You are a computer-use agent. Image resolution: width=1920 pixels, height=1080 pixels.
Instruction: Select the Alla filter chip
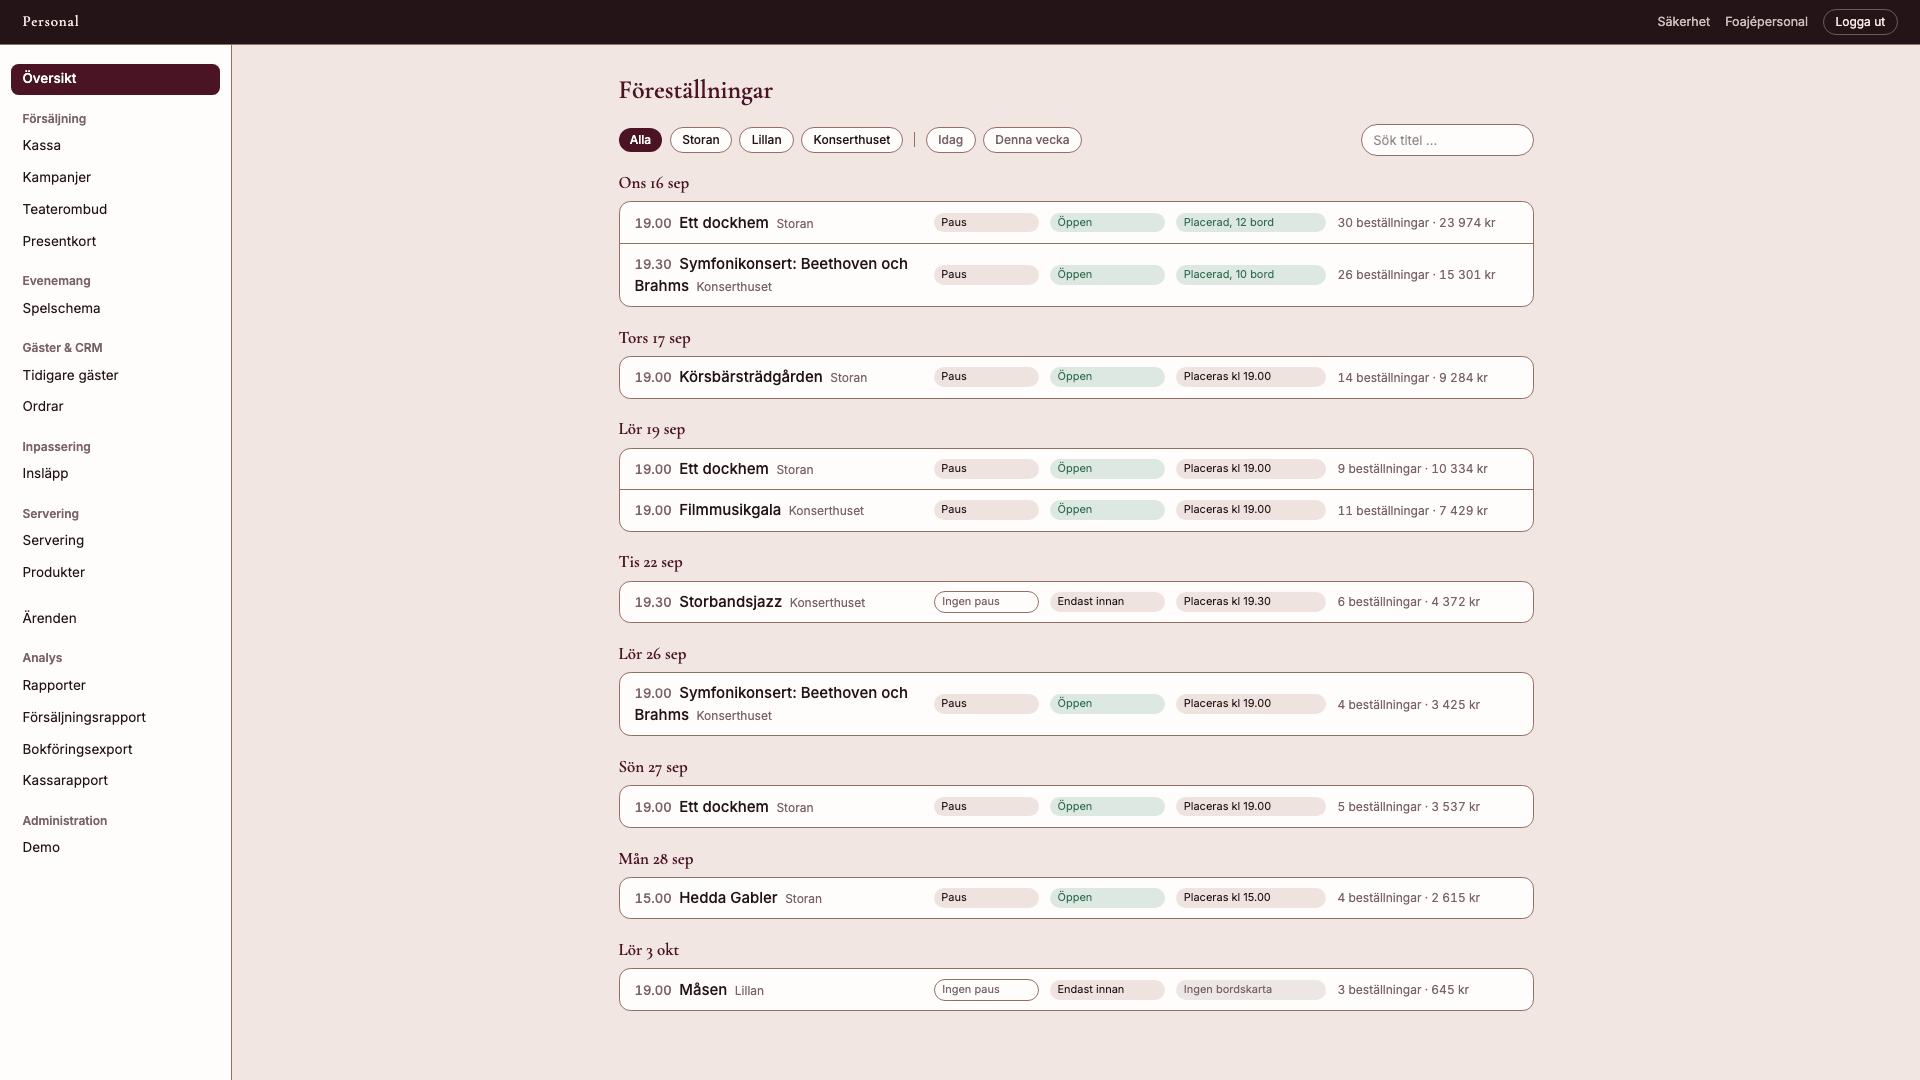tap(640, 140)
